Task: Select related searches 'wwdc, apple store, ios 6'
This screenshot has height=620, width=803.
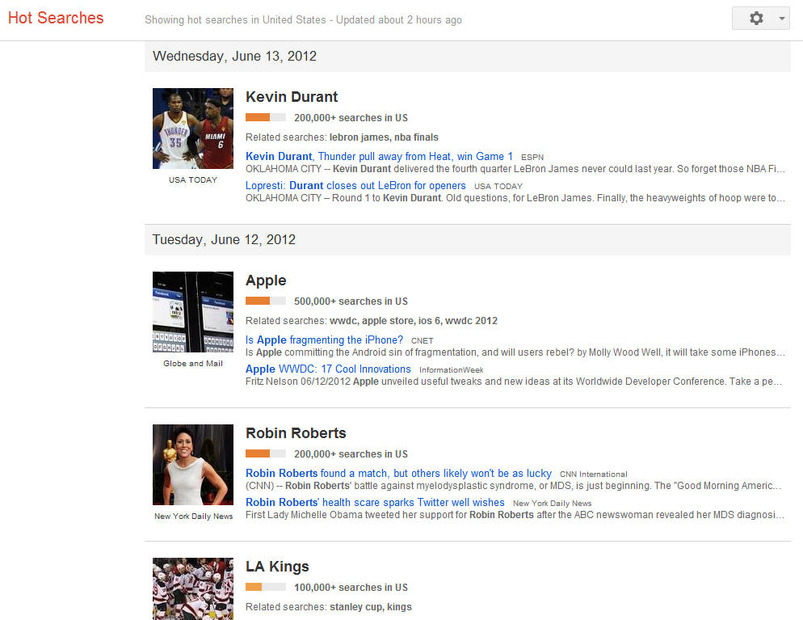Action: [x=386, y=320]
